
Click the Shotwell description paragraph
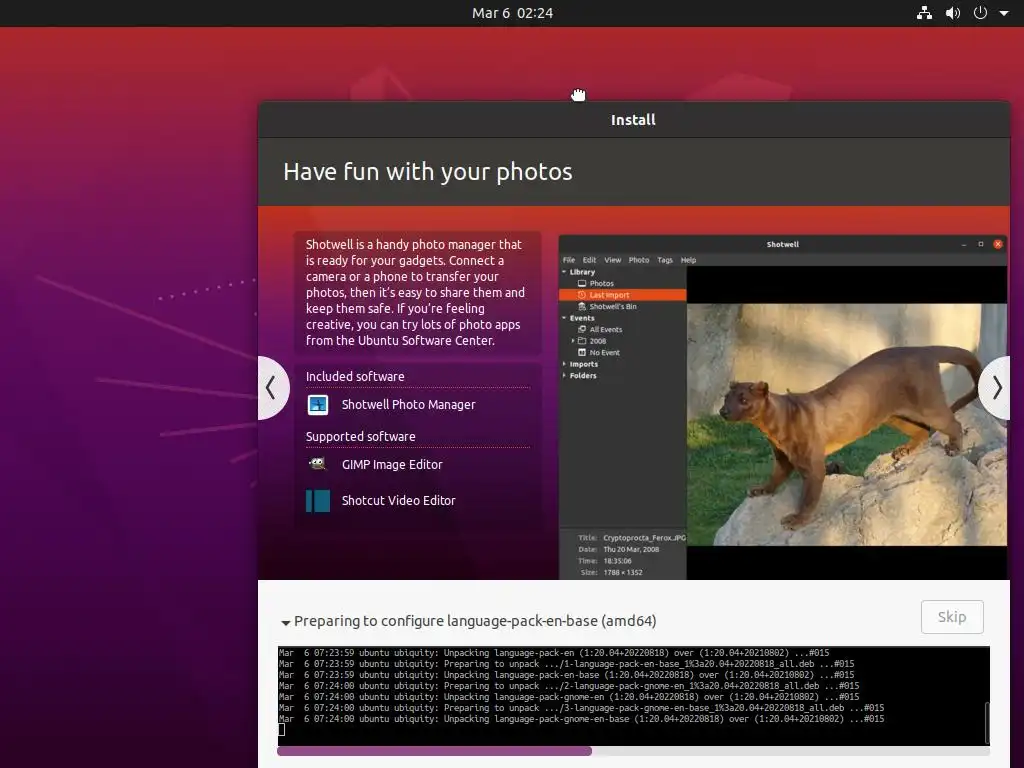pyautogui.click(x=415, y=293)
